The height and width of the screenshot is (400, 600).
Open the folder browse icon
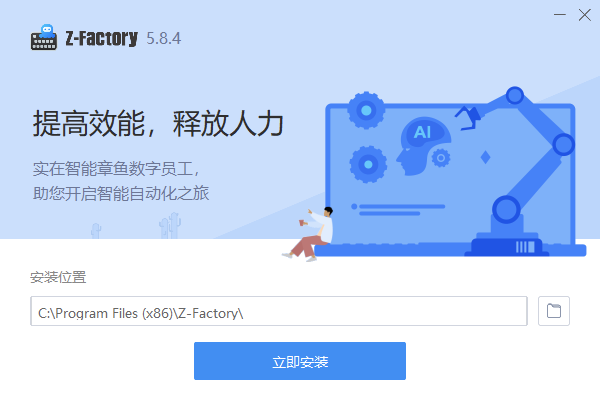(x=554, y=311)
